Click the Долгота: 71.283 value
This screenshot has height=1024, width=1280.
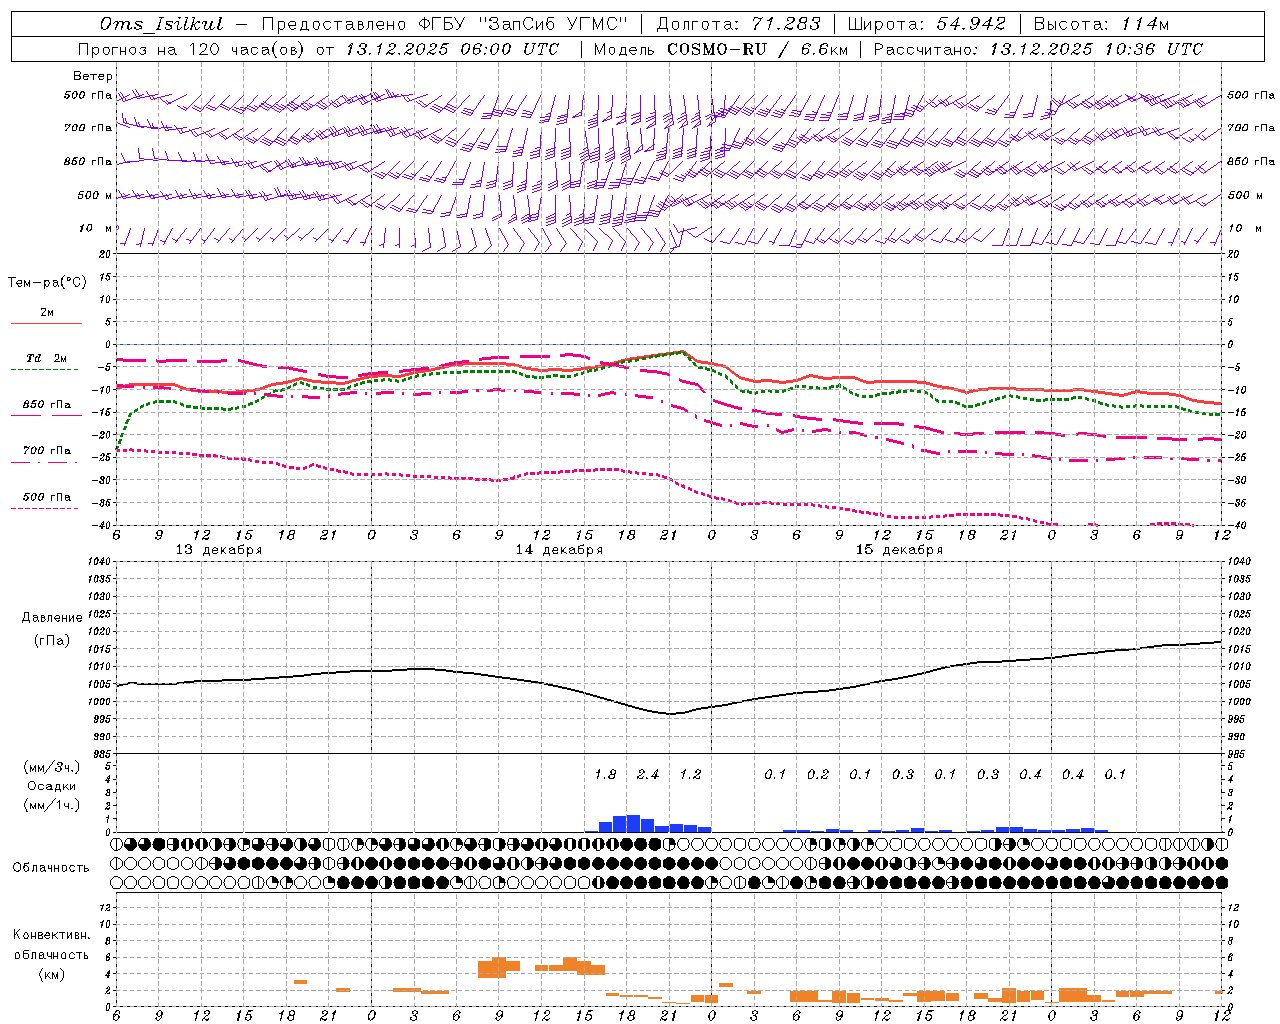pyautogui.click(x=738, y=24)
